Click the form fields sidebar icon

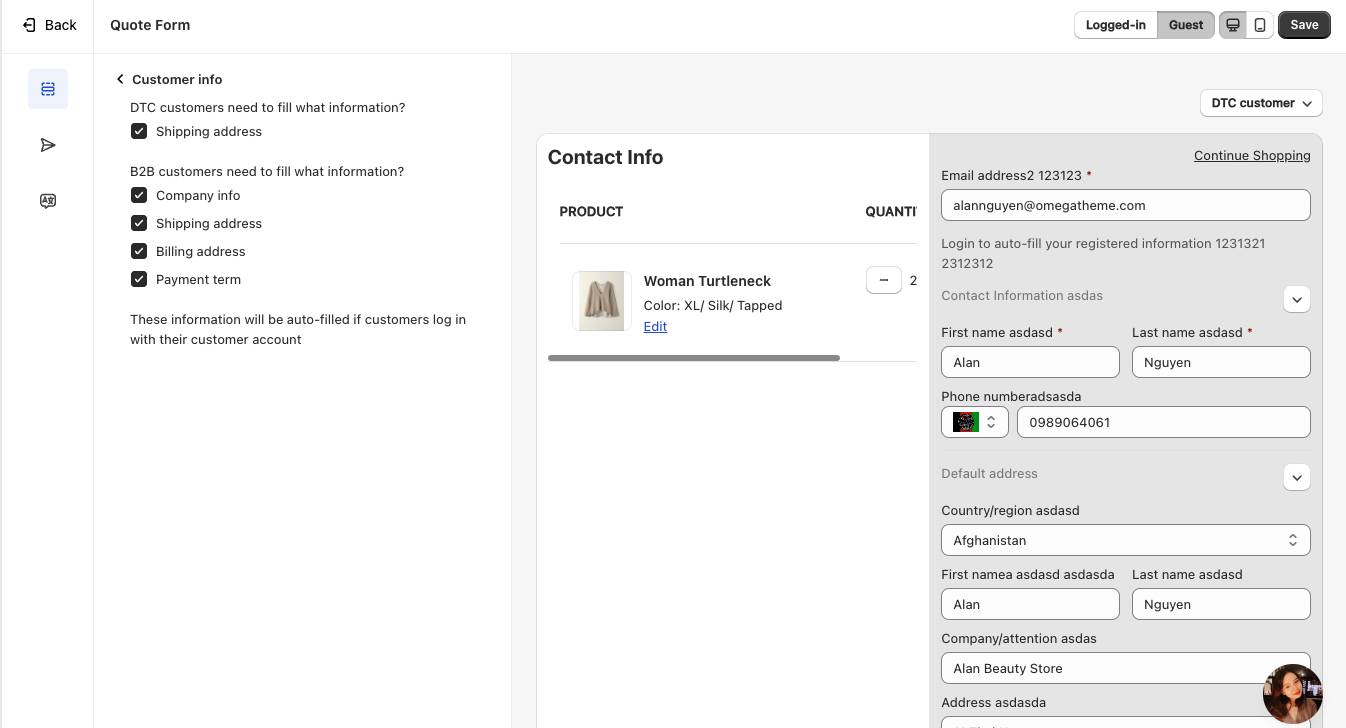point(48,89)
